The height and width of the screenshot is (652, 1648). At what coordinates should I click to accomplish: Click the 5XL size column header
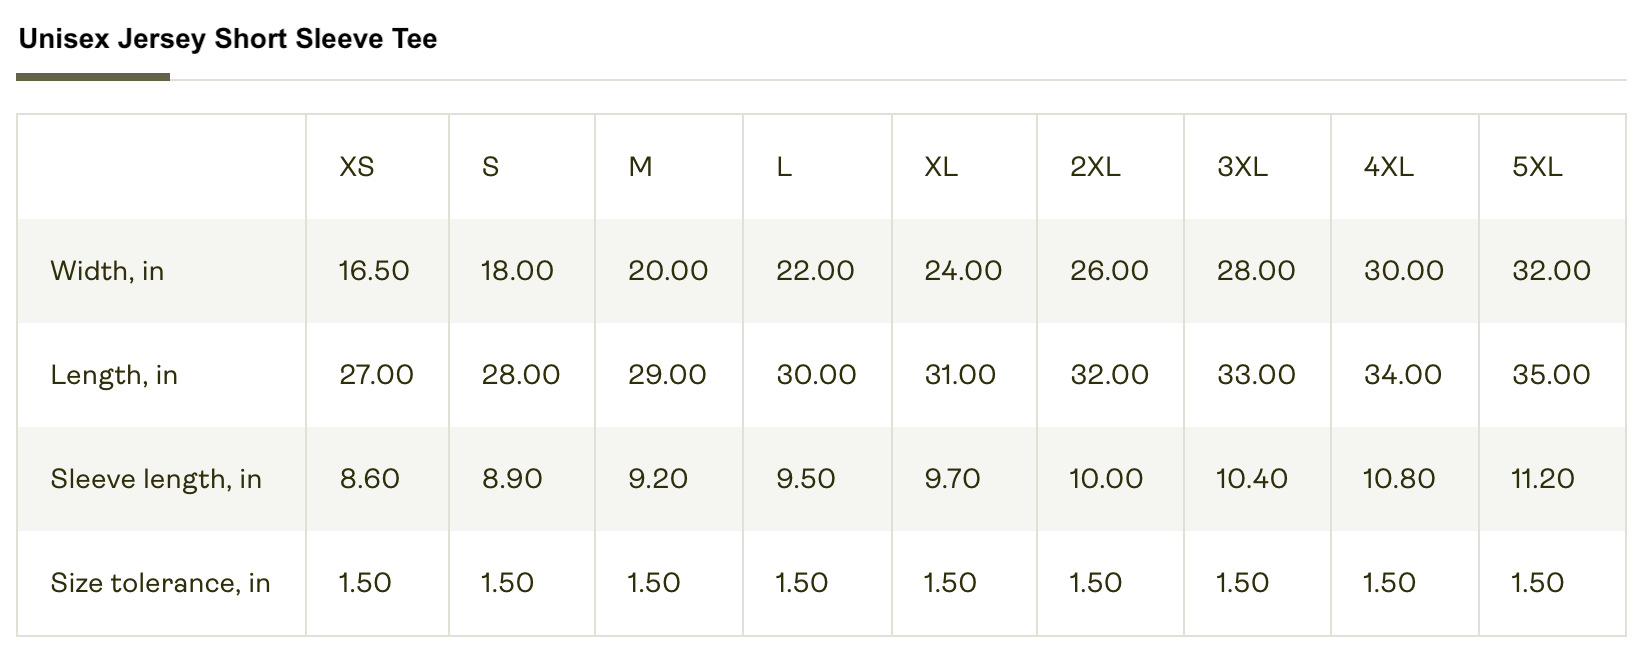coord(1537,167)
